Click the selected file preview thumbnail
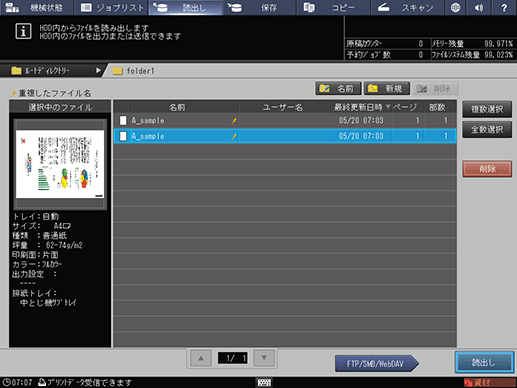517x388 pixels. pos(60,164)
